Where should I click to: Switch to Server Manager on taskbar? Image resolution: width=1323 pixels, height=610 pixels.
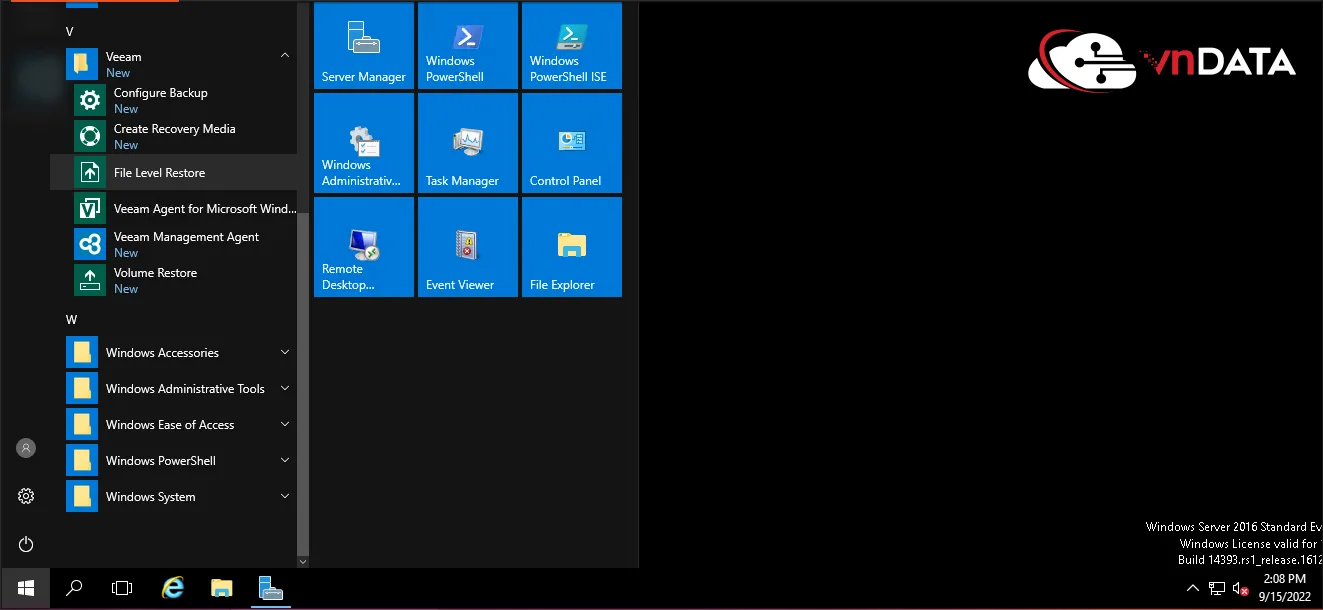click(270, 588)
